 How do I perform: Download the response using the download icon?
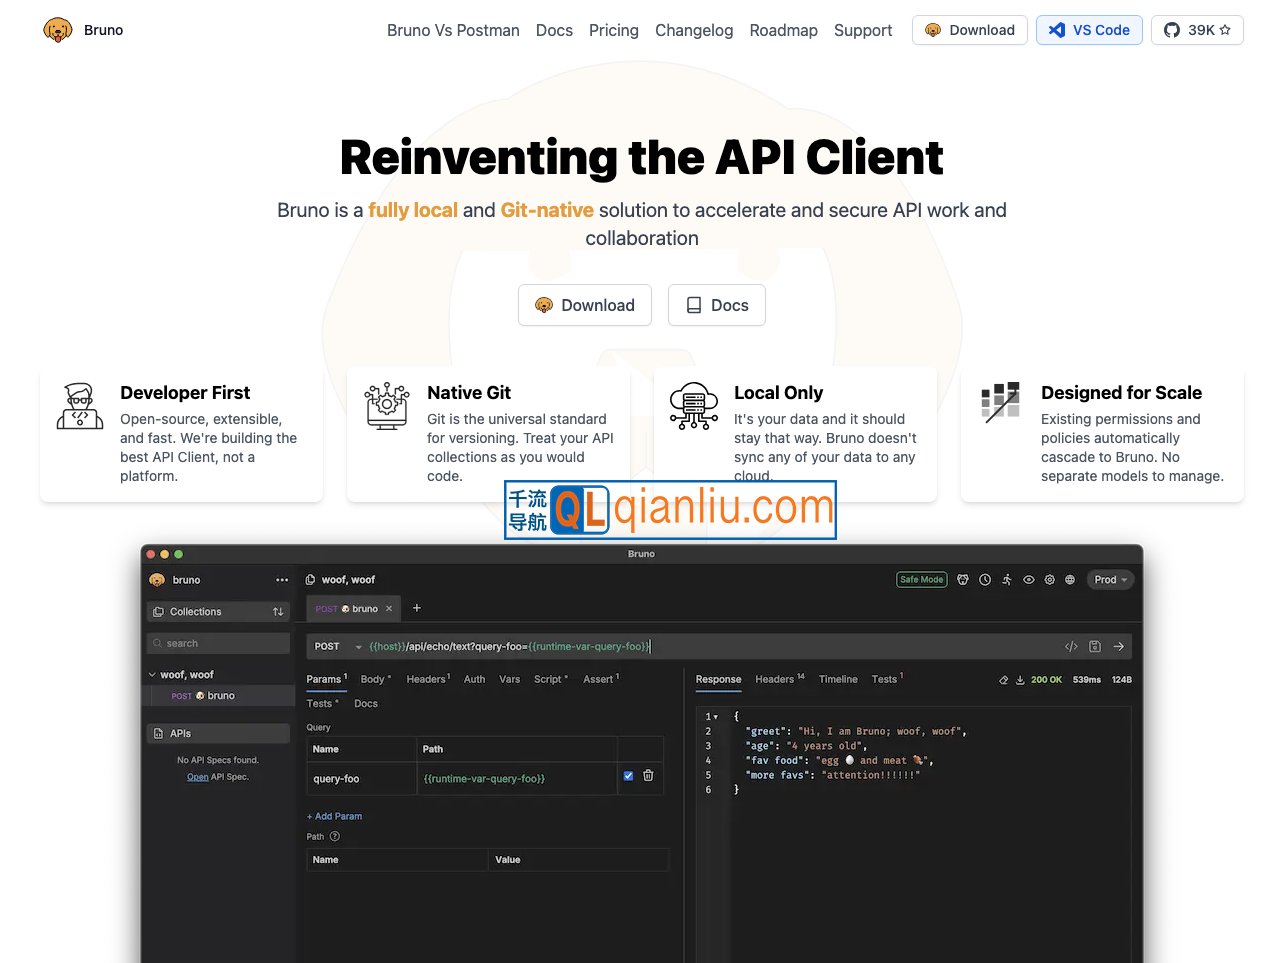click(x=1020, y=680)
